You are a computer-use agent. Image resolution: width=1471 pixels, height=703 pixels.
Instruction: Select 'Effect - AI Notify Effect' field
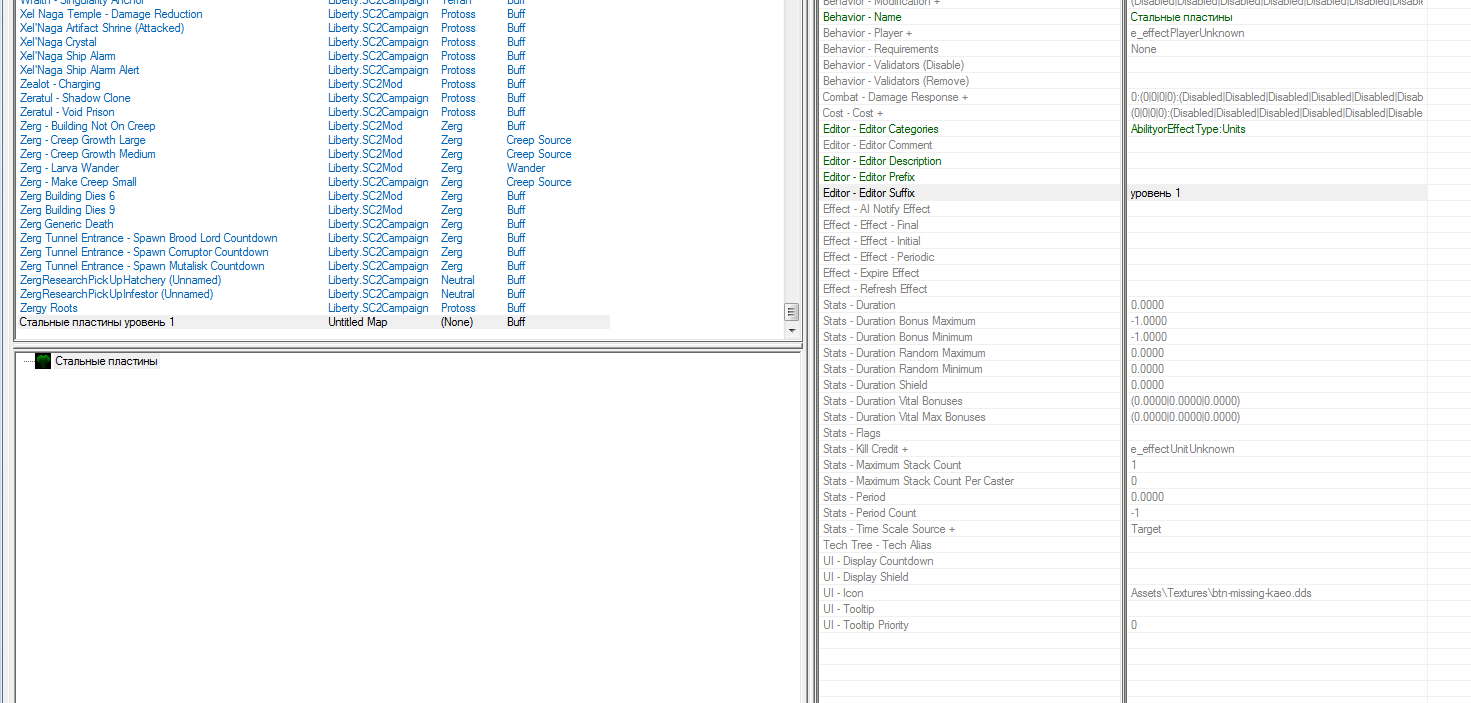point(876,209)
